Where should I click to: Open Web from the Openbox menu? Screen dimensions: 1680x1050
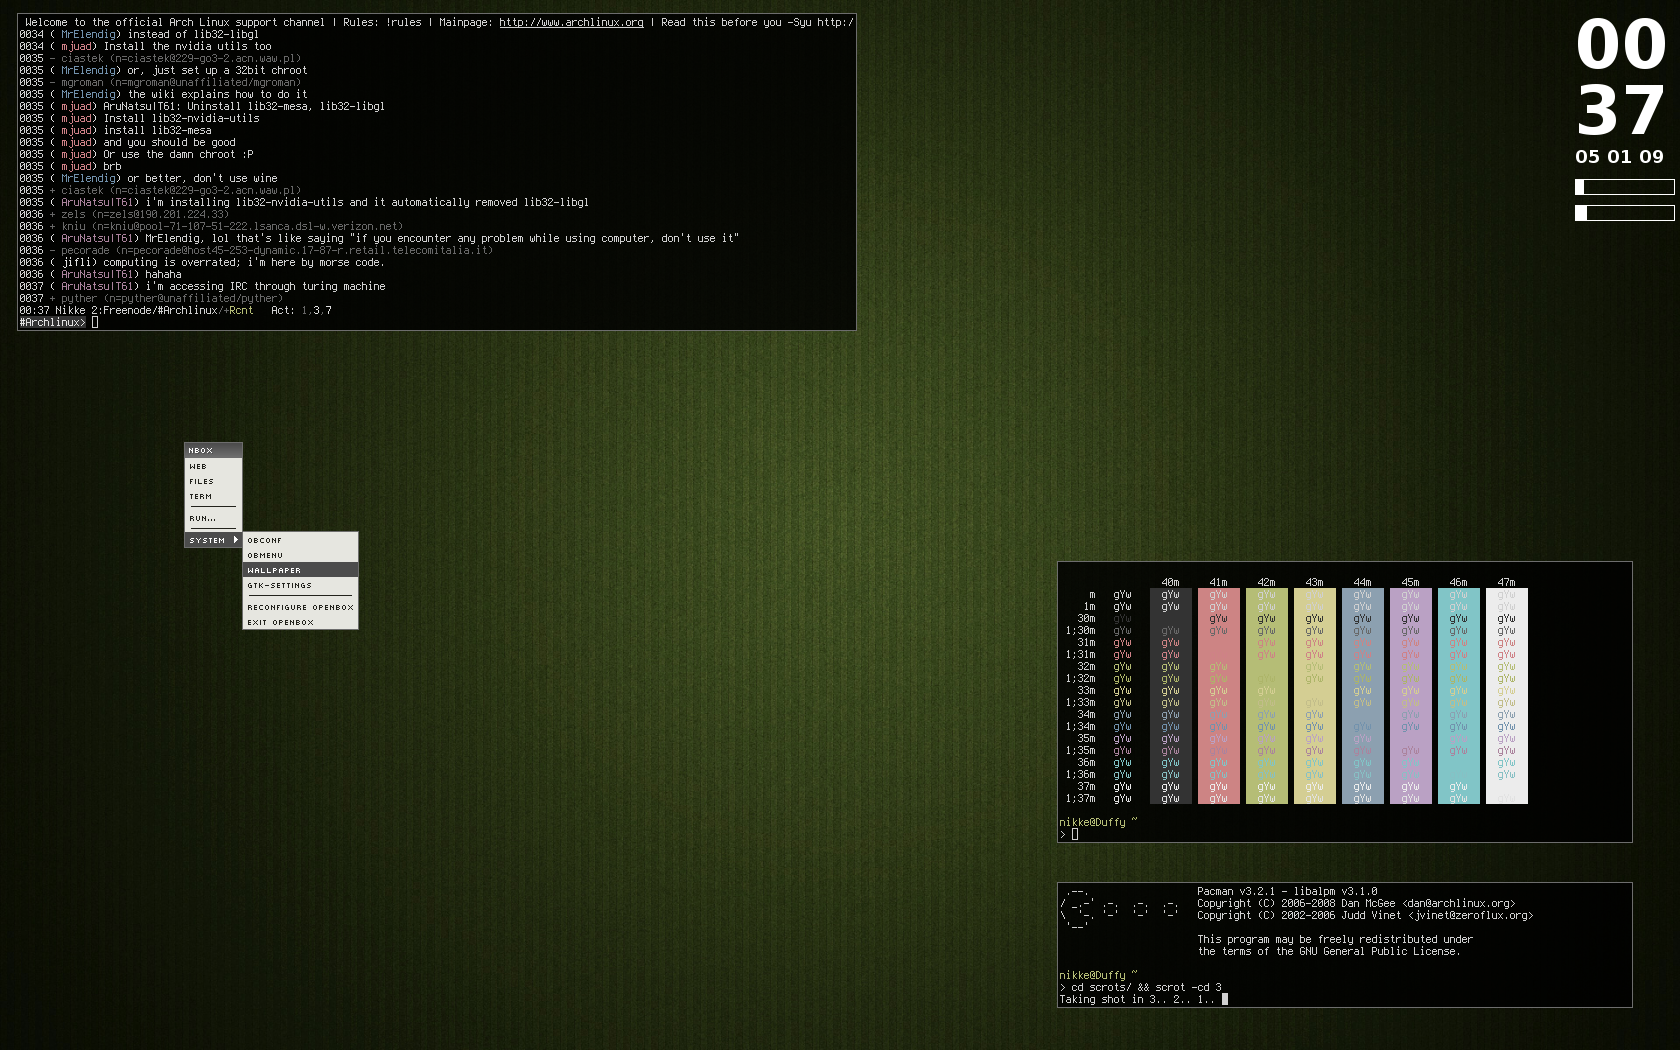coord(213,466)
